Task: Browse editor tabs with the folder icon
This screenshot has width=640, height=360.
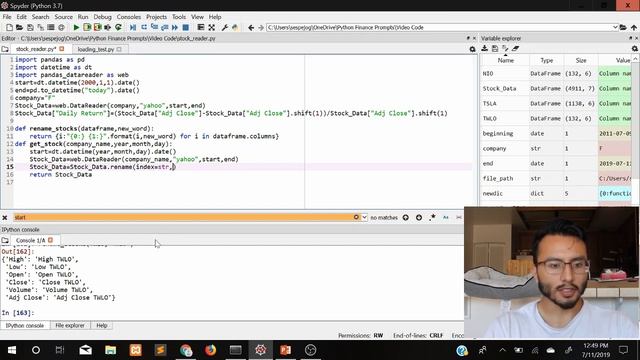Action: 5,49
